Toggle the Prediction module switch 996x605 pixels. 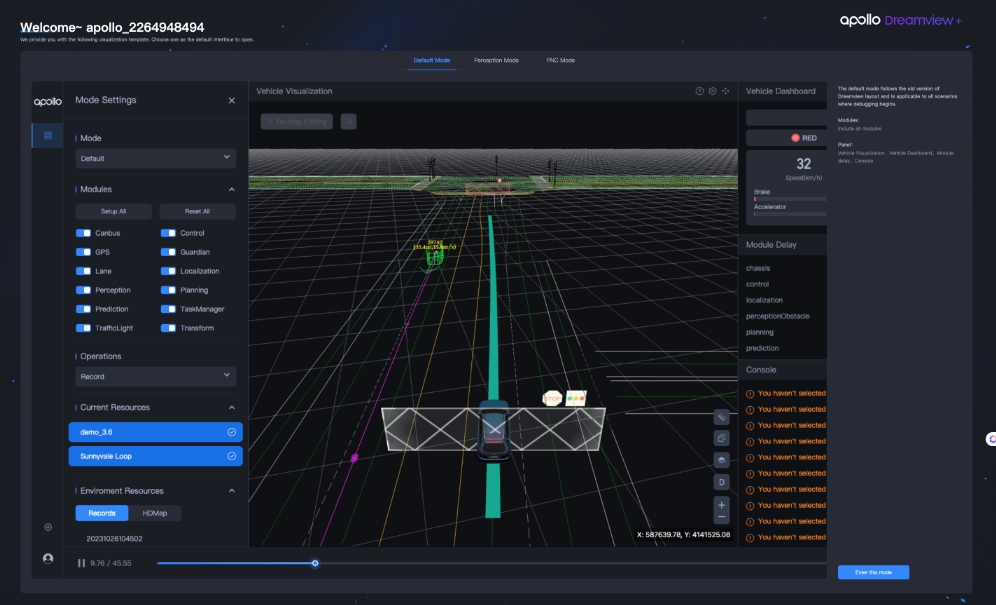click(x=83, y=309)
